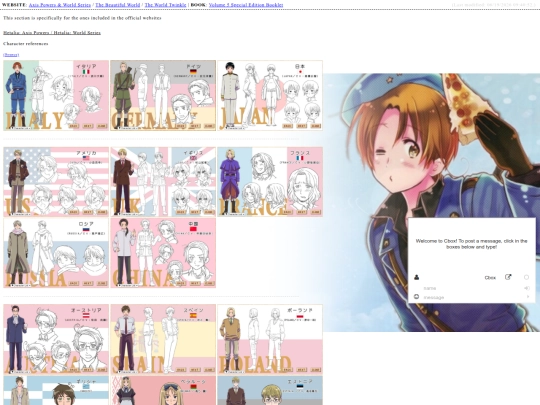540x405 pixels.
Task: Click the Cbox refresh circle icon
Action: tap(526, 277)
